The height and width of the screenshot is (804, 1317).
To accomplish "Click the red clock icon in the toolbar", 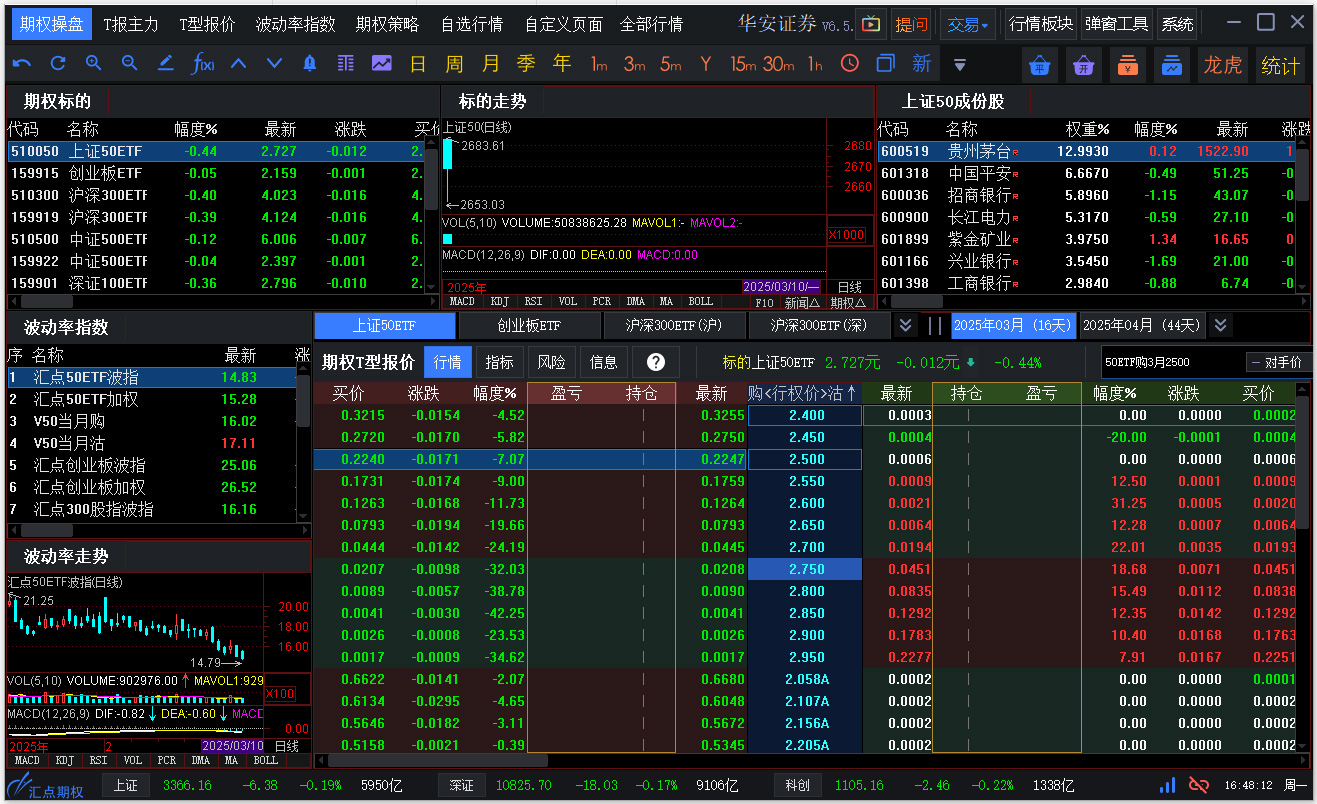I will [850, 64].
